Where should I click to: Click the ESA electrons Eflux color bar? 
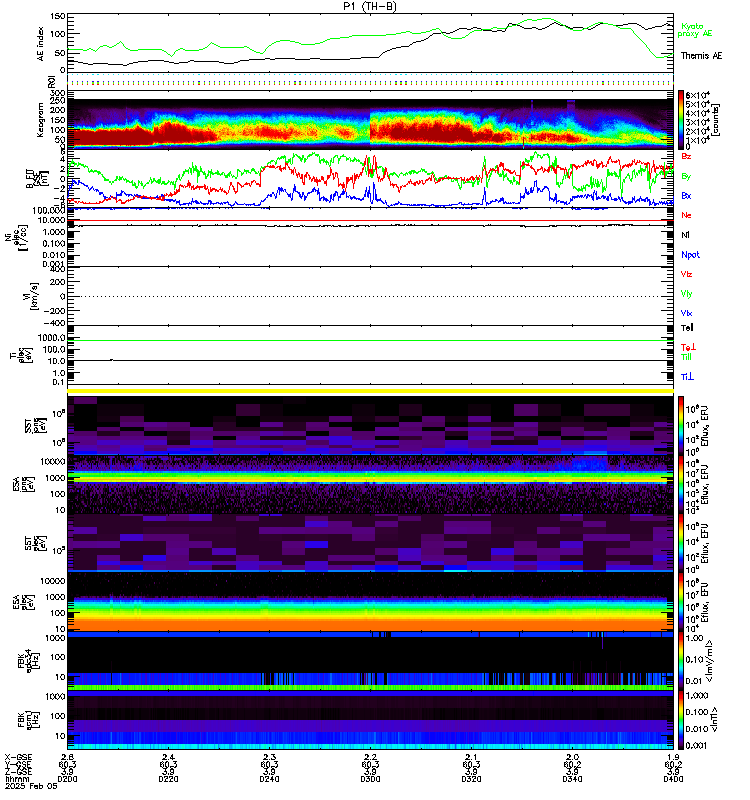coord(681,603)
